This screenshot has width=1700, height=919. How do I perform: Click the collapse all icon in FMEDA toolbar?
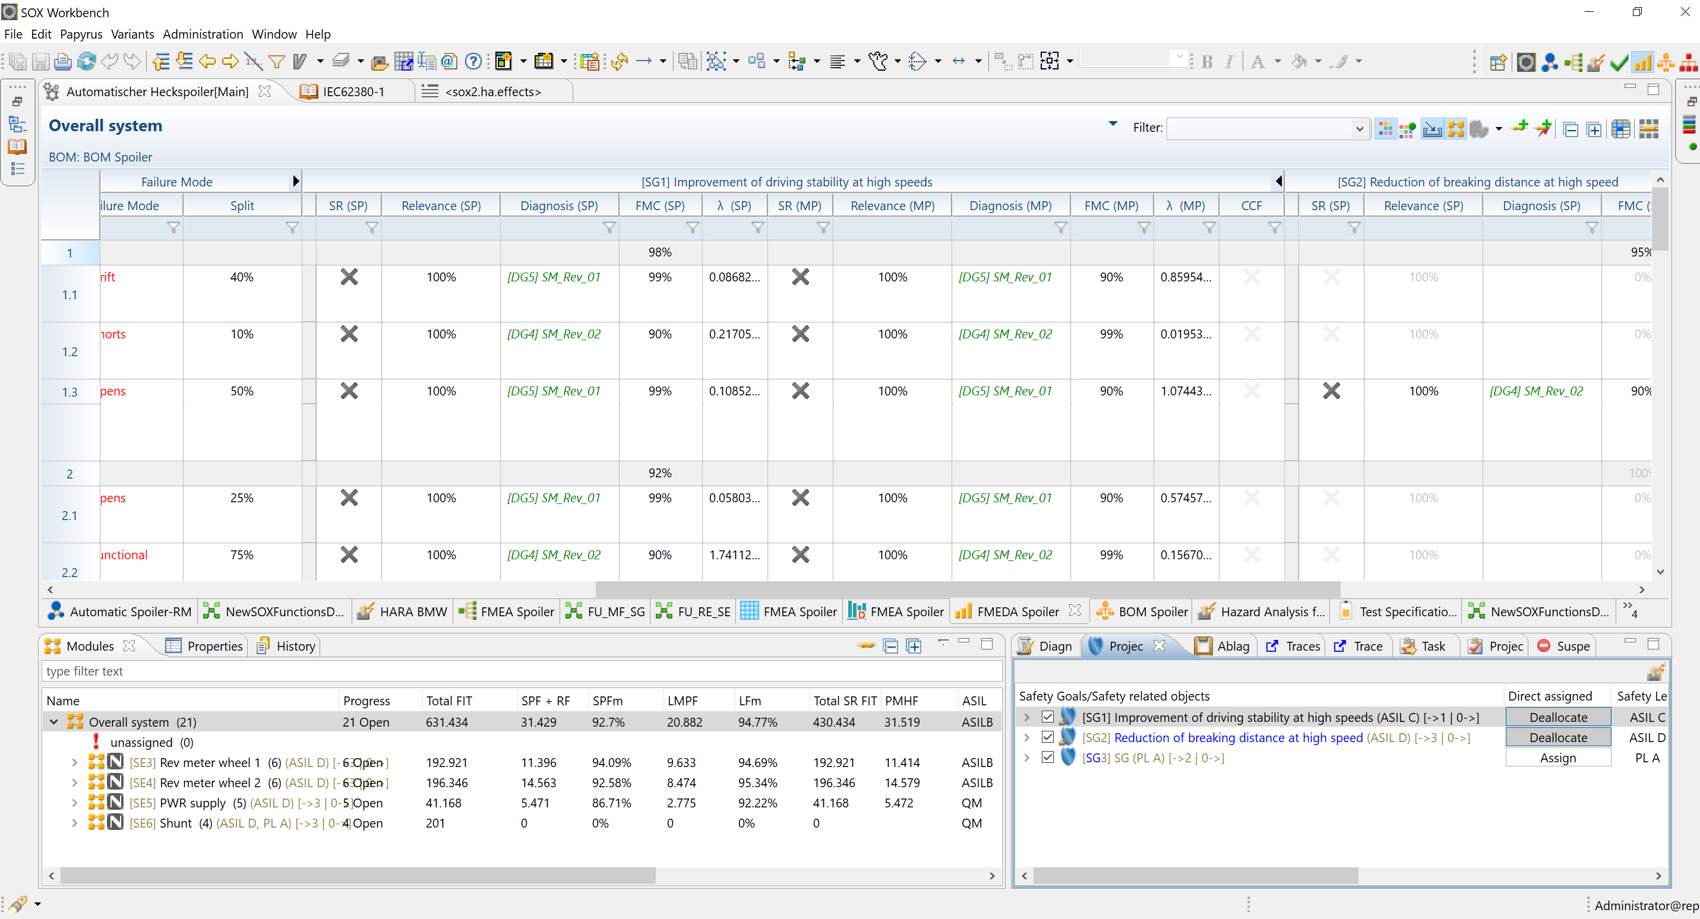click(x=1571, y=129)
